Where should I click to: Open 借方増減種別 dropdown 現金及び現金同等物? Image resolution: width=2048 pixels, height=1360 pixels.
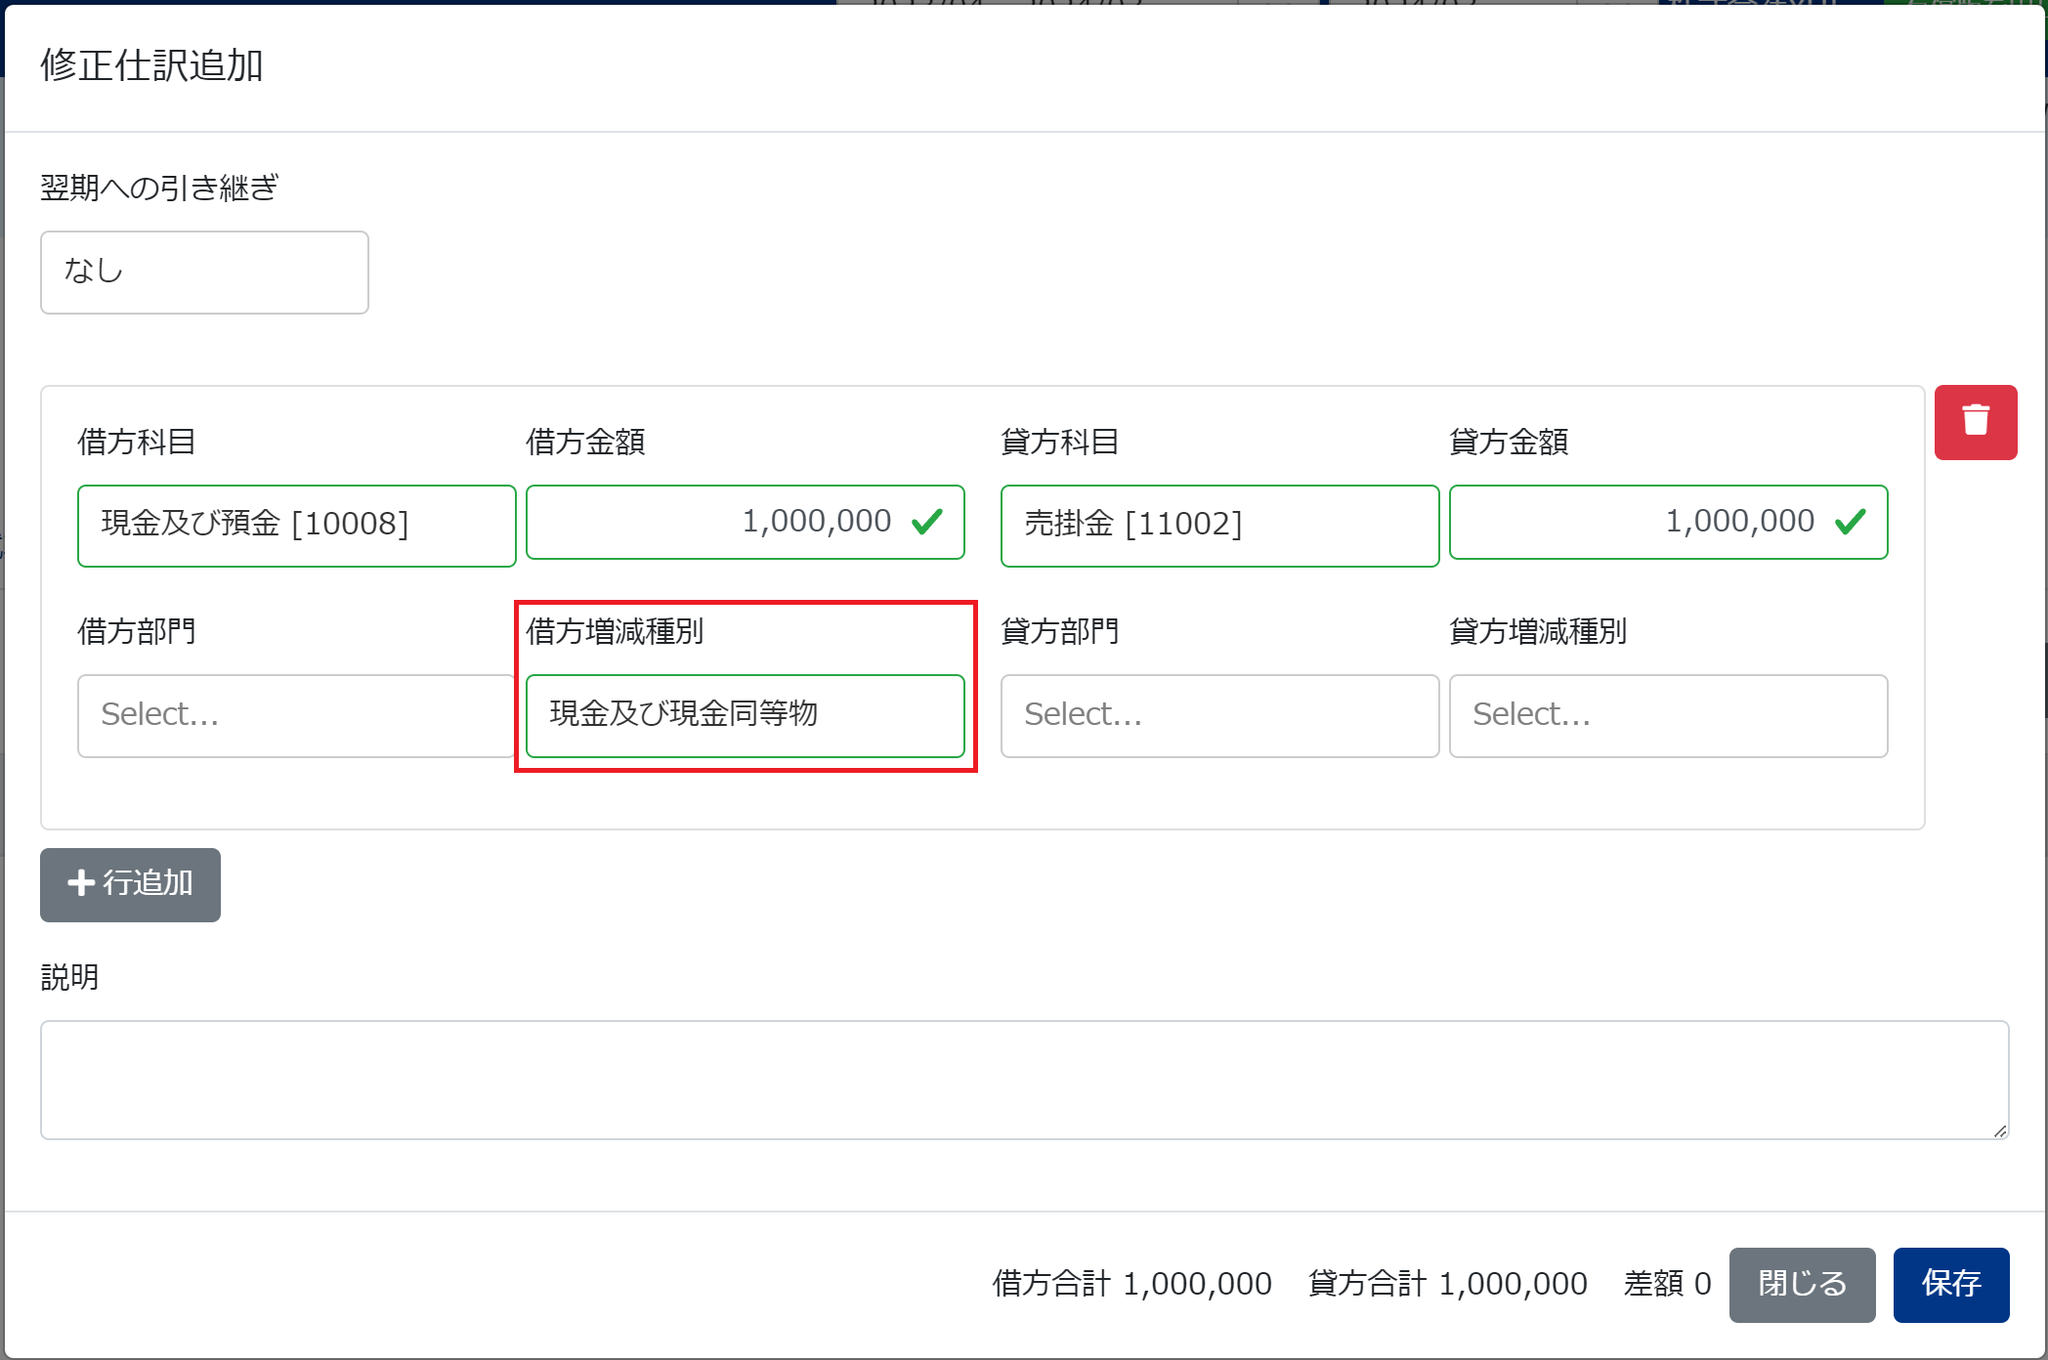pyautogui.click(x=745, y=715)
